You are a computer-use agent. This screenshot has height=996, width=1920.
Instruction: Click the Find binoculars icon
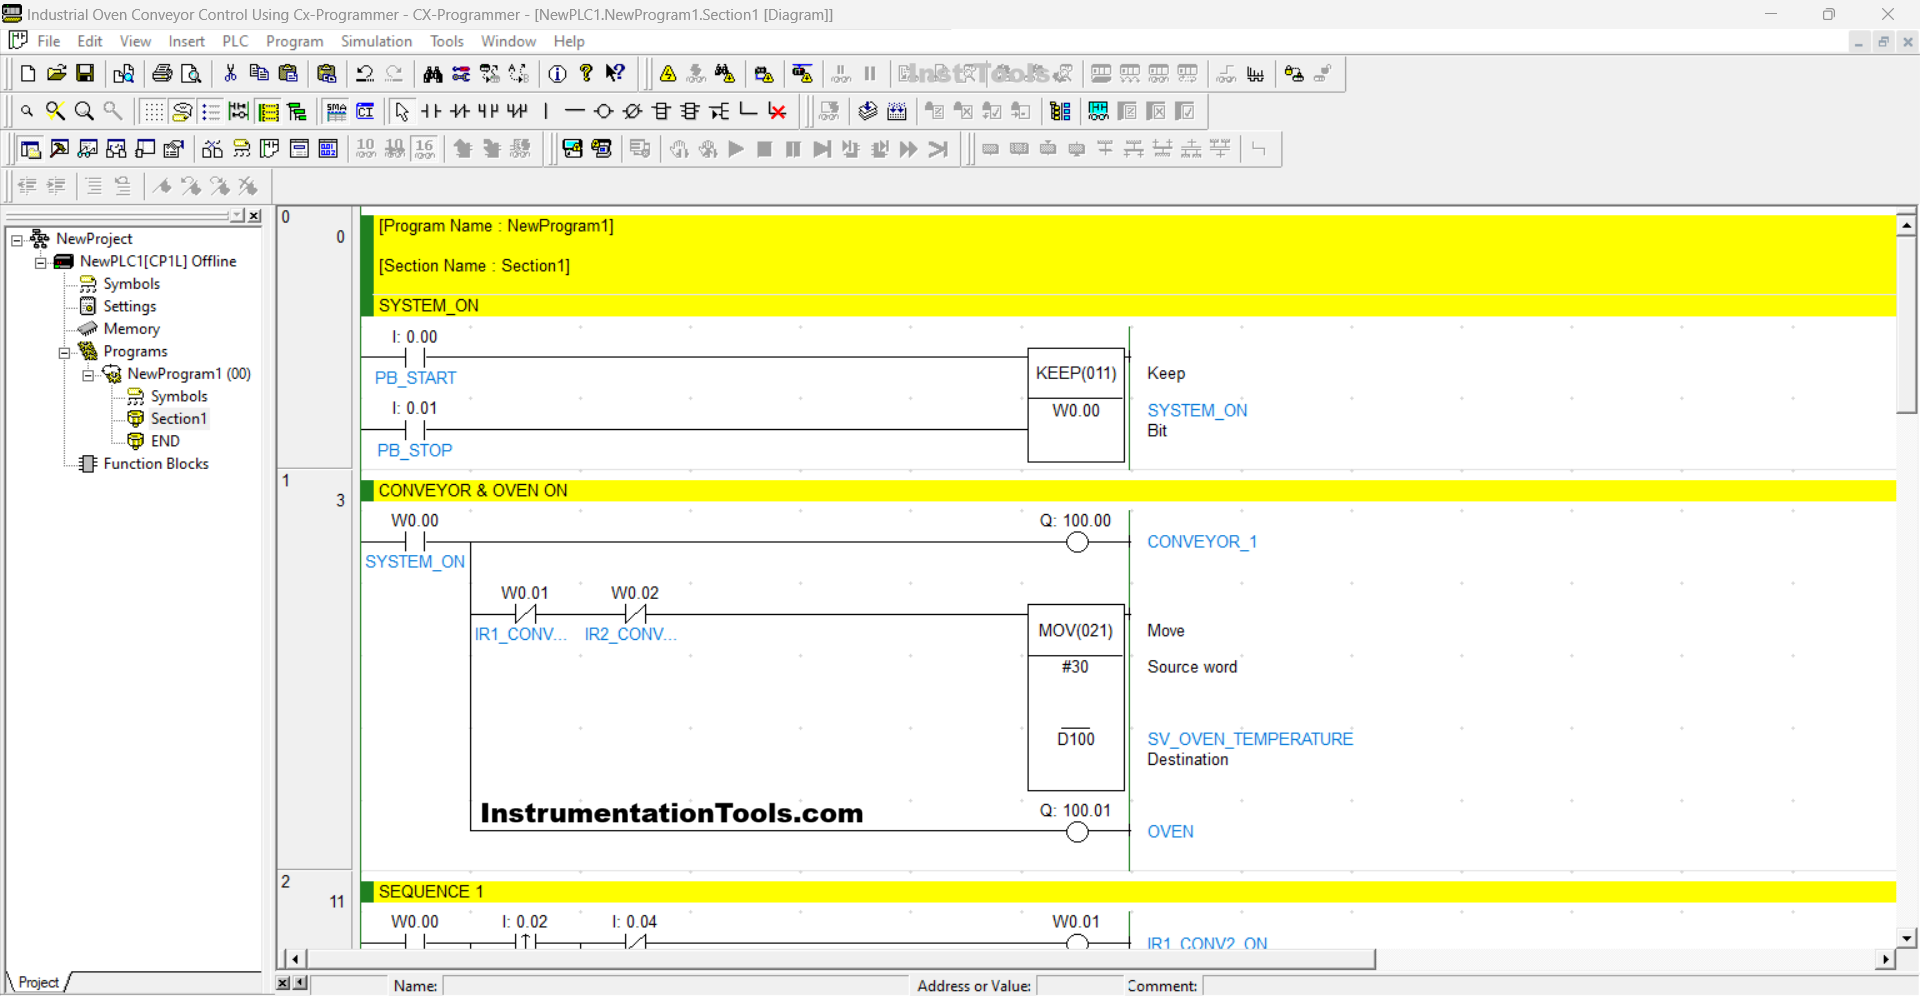(x=432, y=74)
